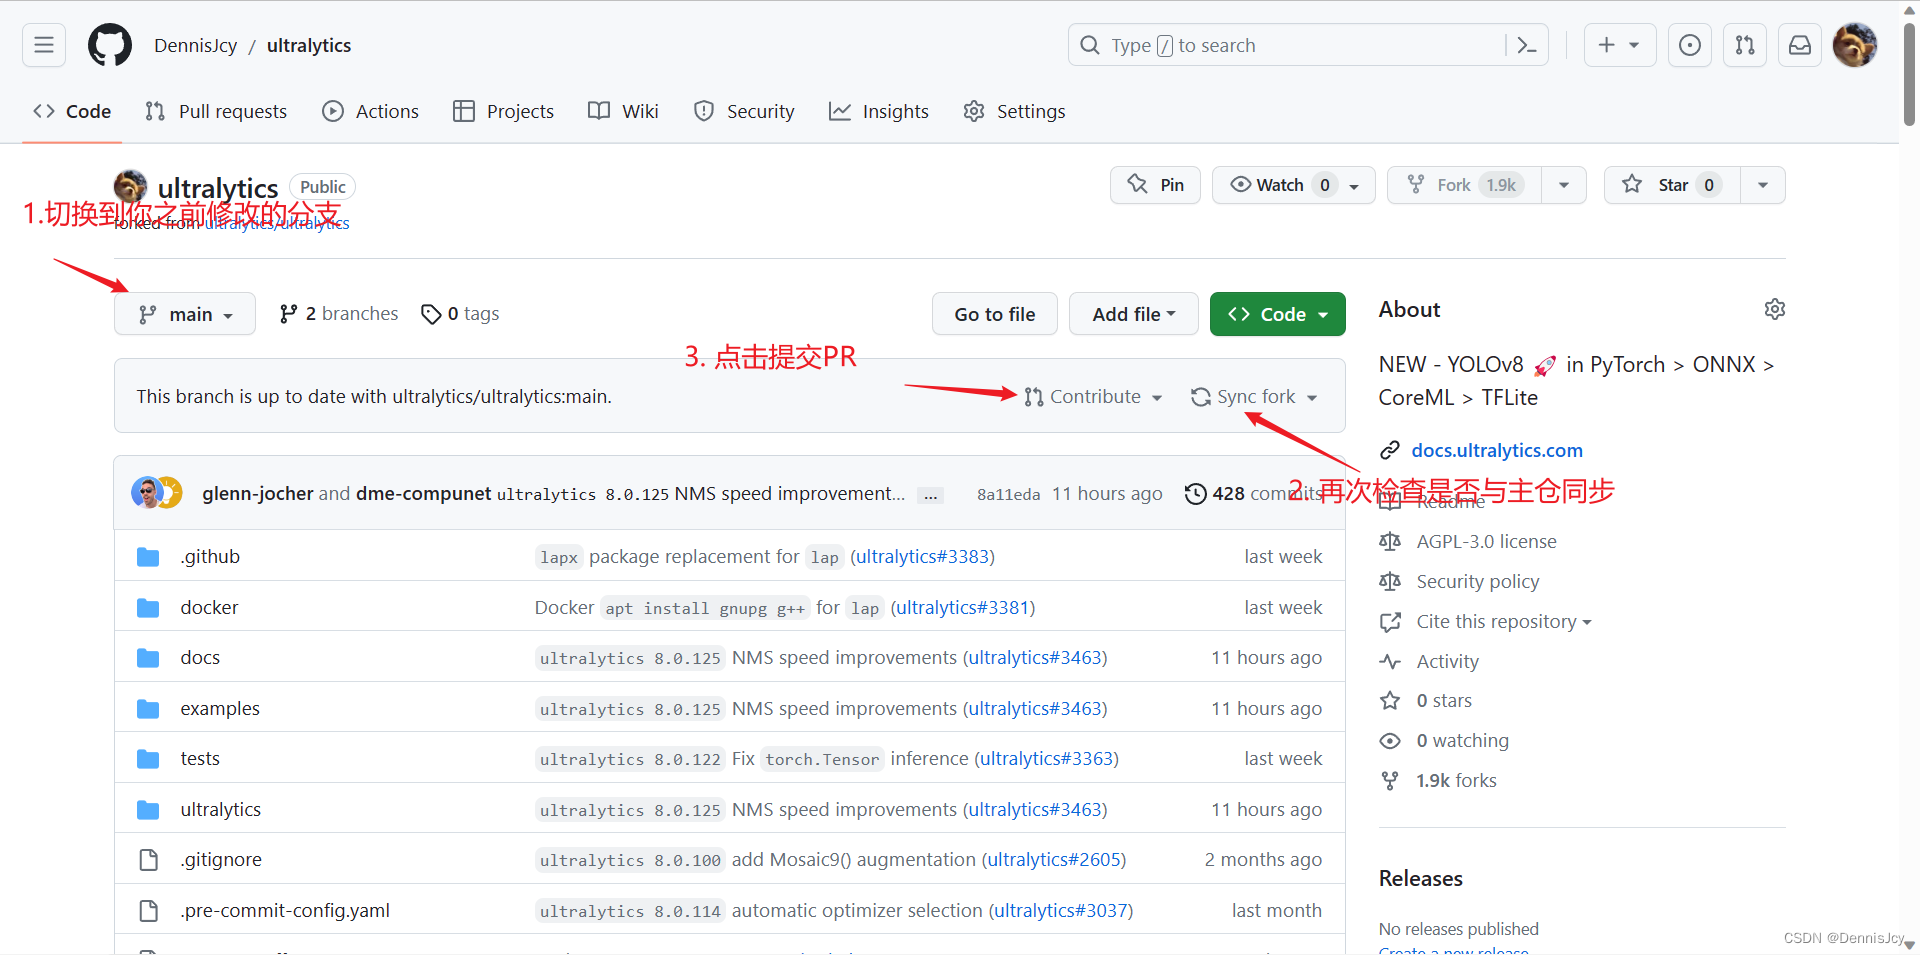The height and width of the screenshot is (955, 1920).
Task: Open the Fork options dropdown arrow
Action: pos(1564,185)
